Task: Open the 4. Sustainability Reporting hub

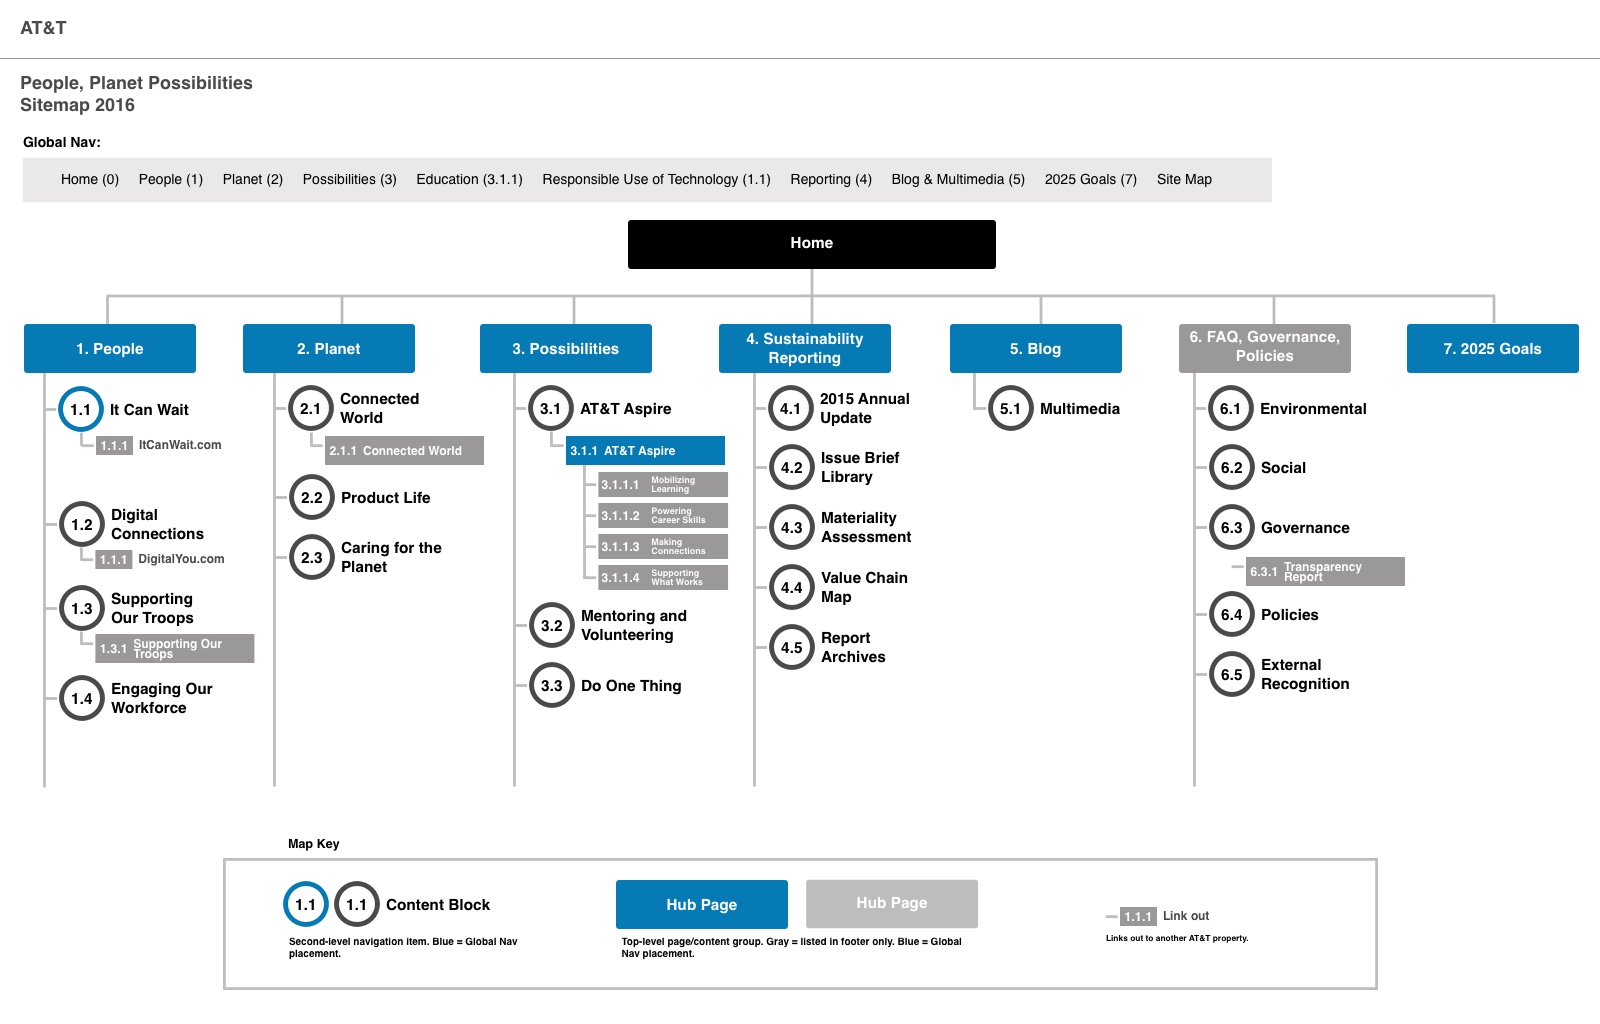Action: click(x=805, y=349)
